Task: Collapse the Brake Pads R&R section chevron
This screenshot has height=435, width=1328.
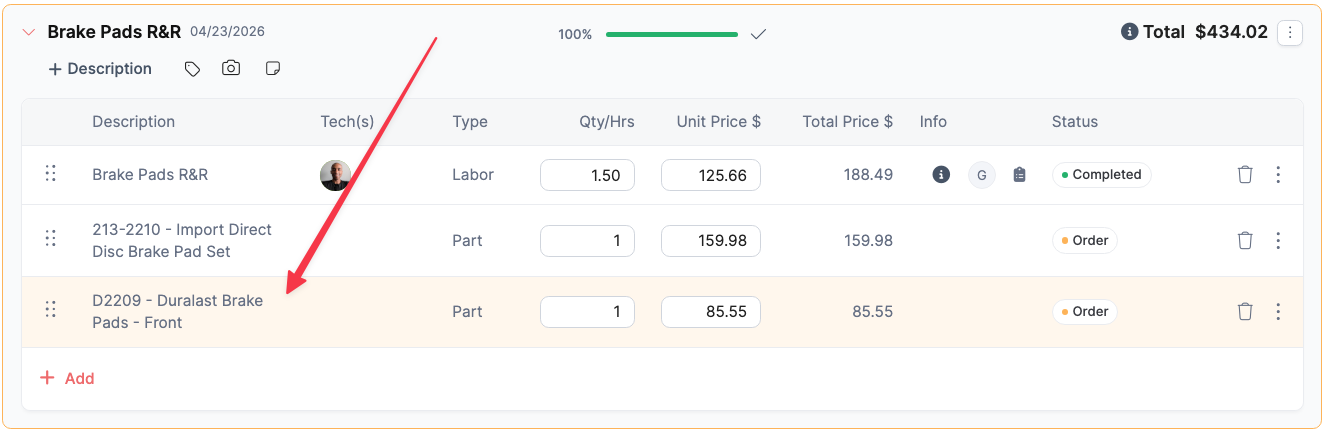Action: (x=29, y=32)
